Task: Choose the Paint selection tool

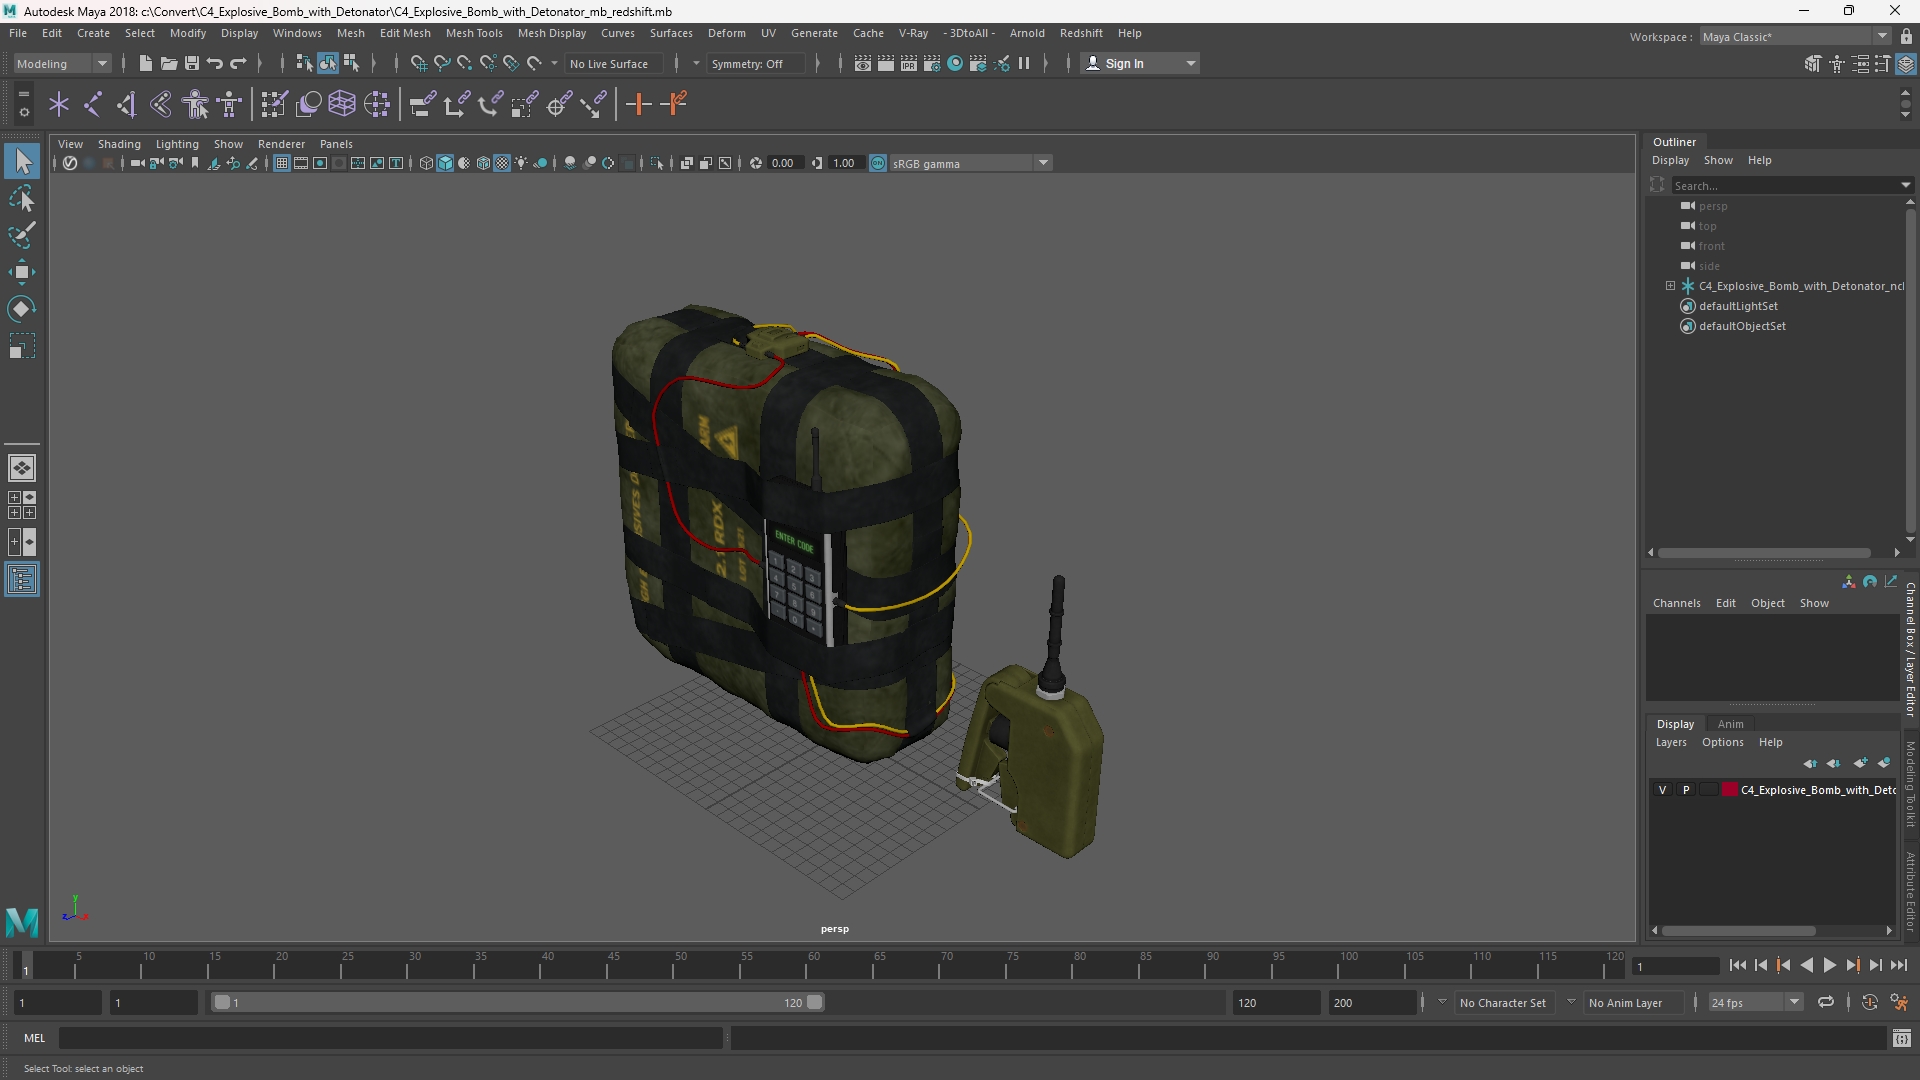Action: click(22, 236)
